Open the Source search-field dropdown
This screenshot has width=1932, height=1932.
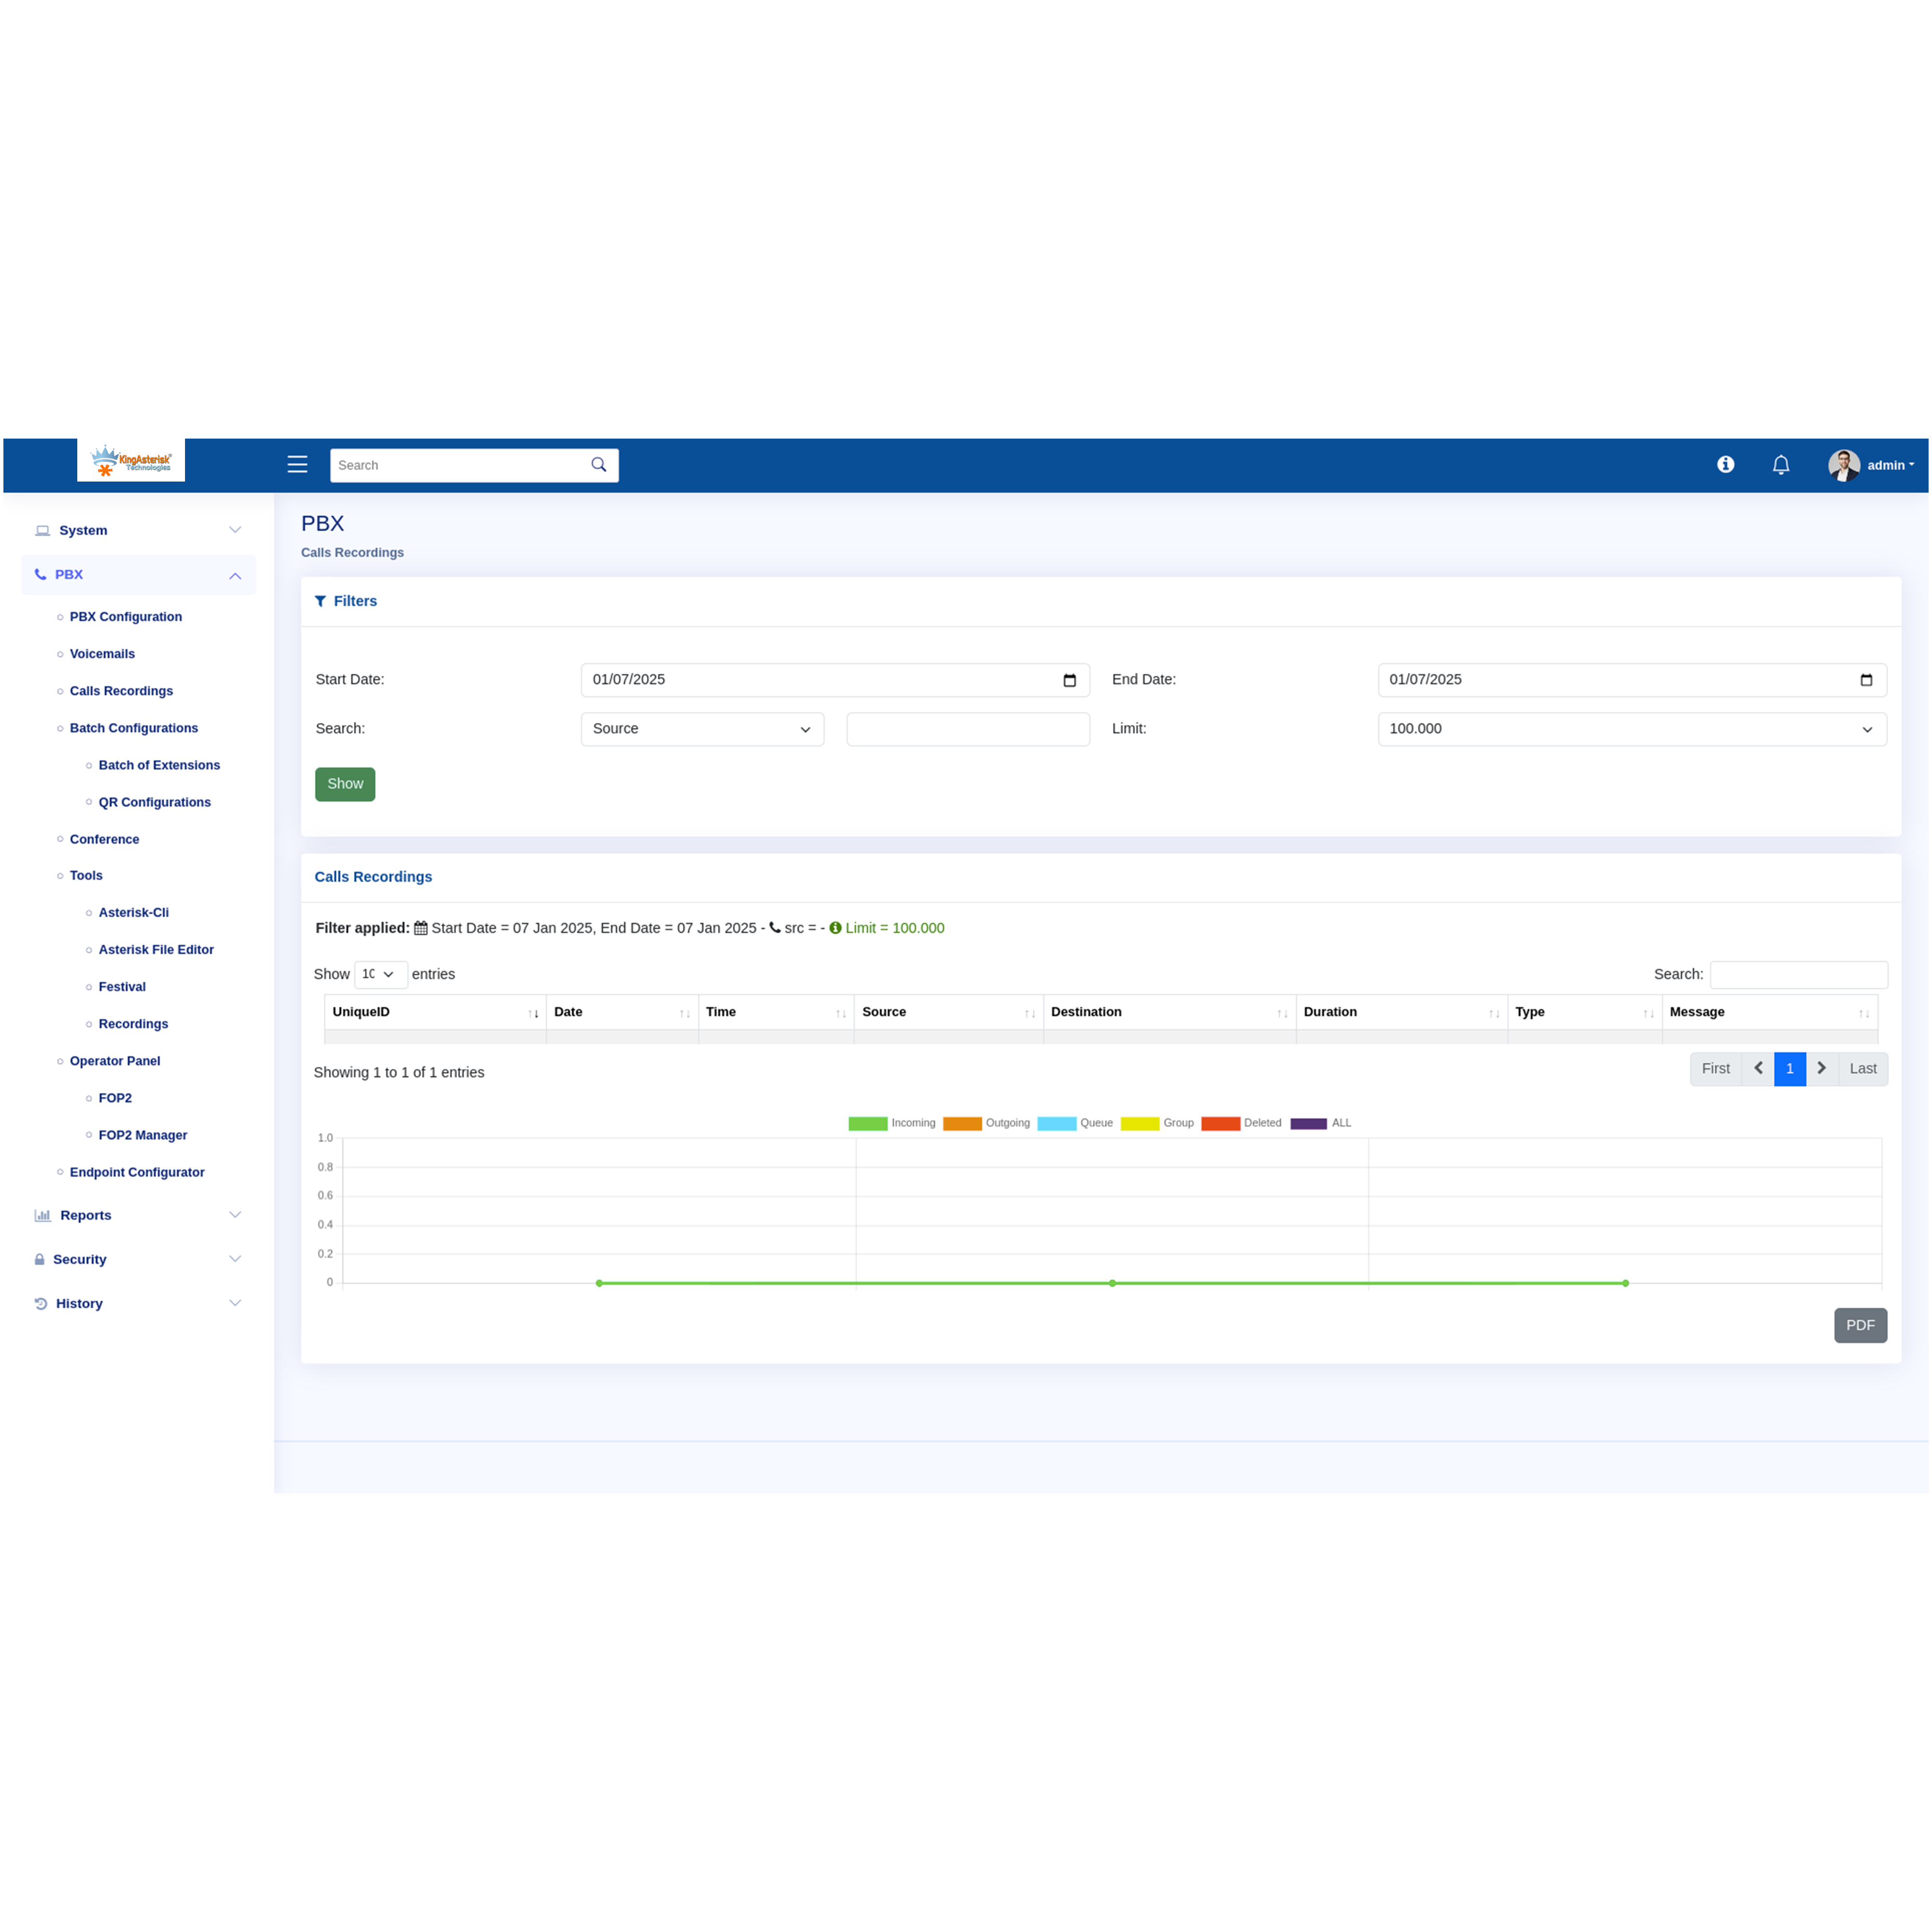[x=702, y=729]
